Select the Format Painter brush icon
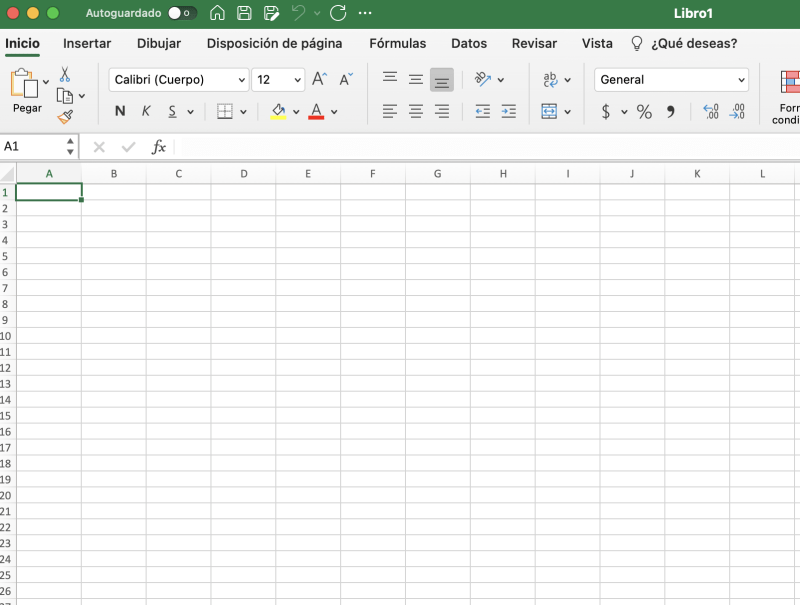This screenshot has height=605, width=800. pyautogui.click(x=65, y=117)
